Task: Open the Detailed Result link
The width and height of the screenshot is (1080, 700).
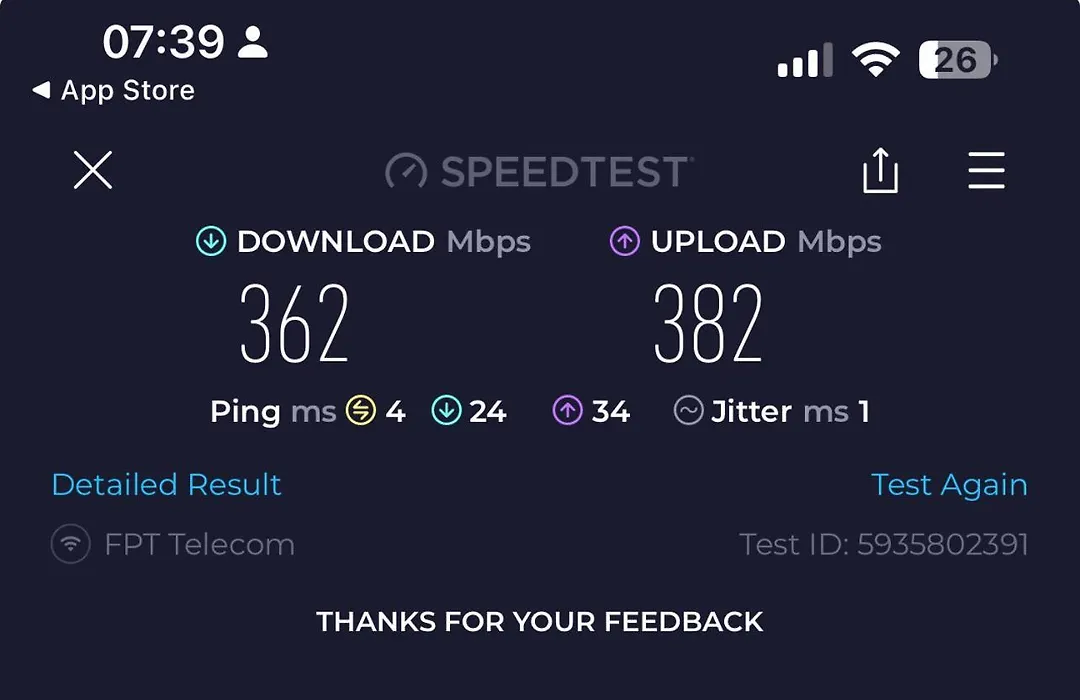Action: click(167, 484)
